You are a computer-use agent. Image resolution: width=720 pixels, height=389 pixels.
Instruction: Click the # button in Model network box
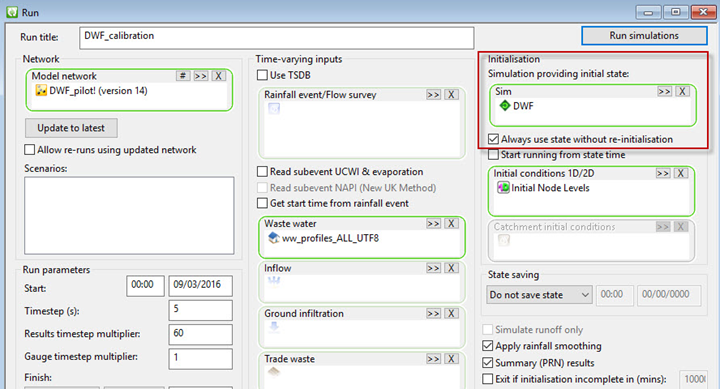183,76
